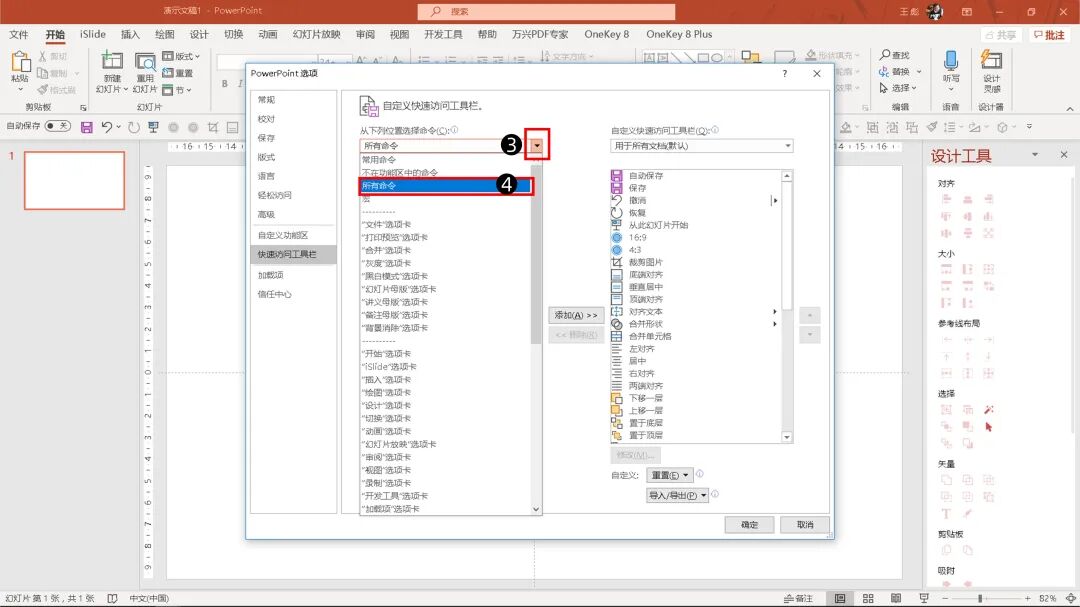Expand submenu arrow beside 对齐文本
Screen dimensions: 1080x607
click(x=775, y=312)
